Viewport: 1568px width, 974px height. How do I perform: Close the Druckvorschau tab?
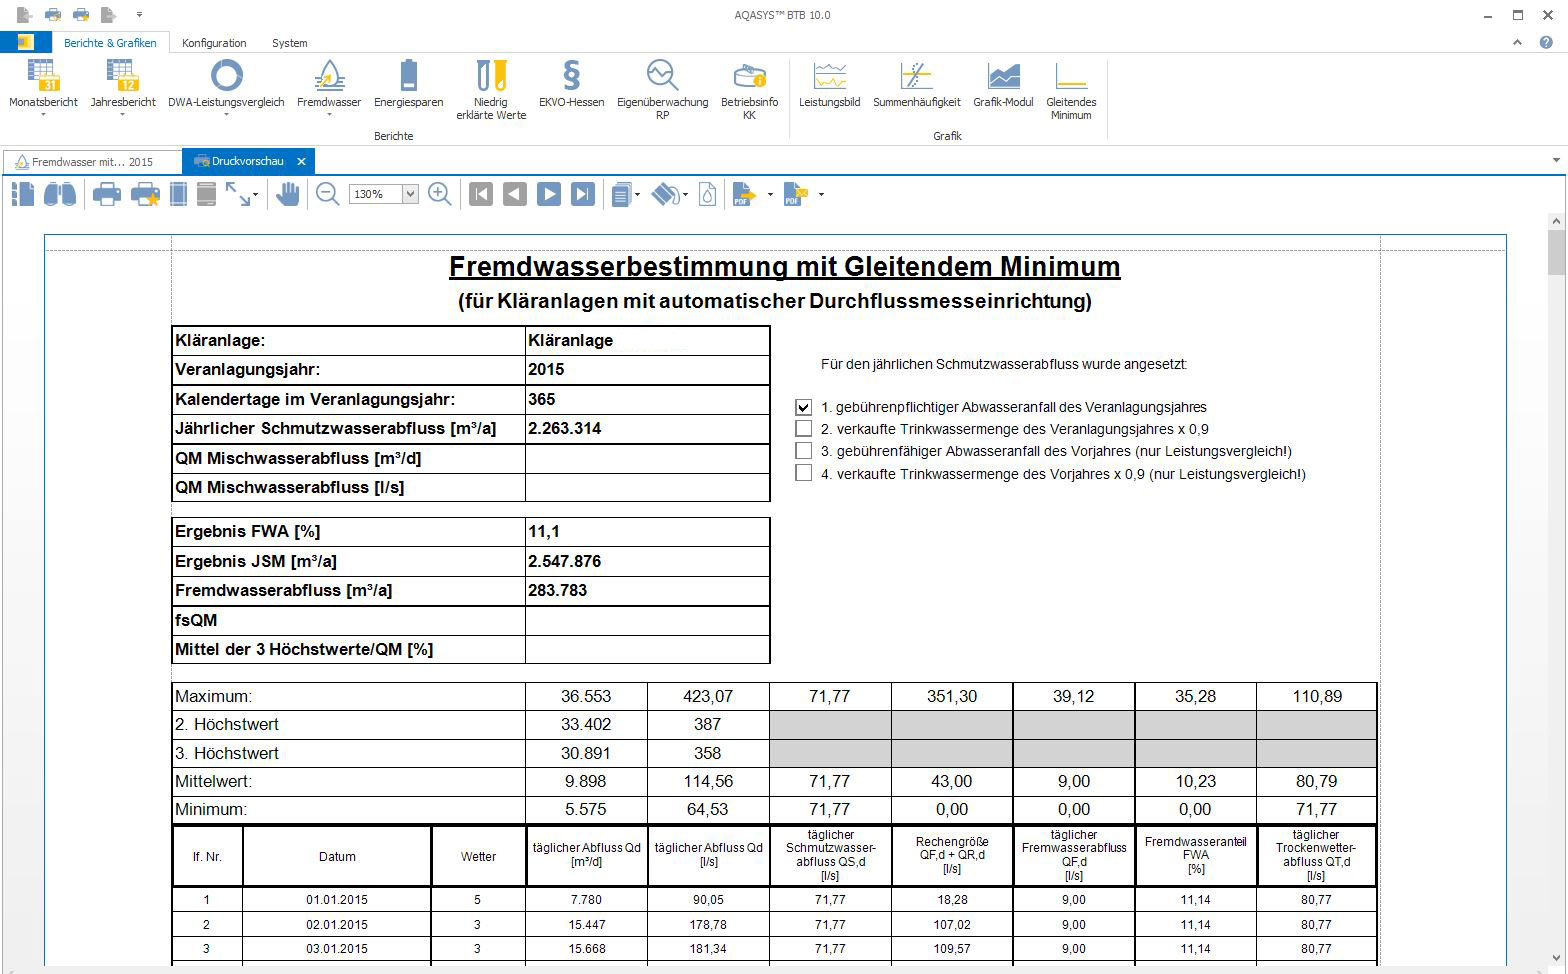pos(301,161)
